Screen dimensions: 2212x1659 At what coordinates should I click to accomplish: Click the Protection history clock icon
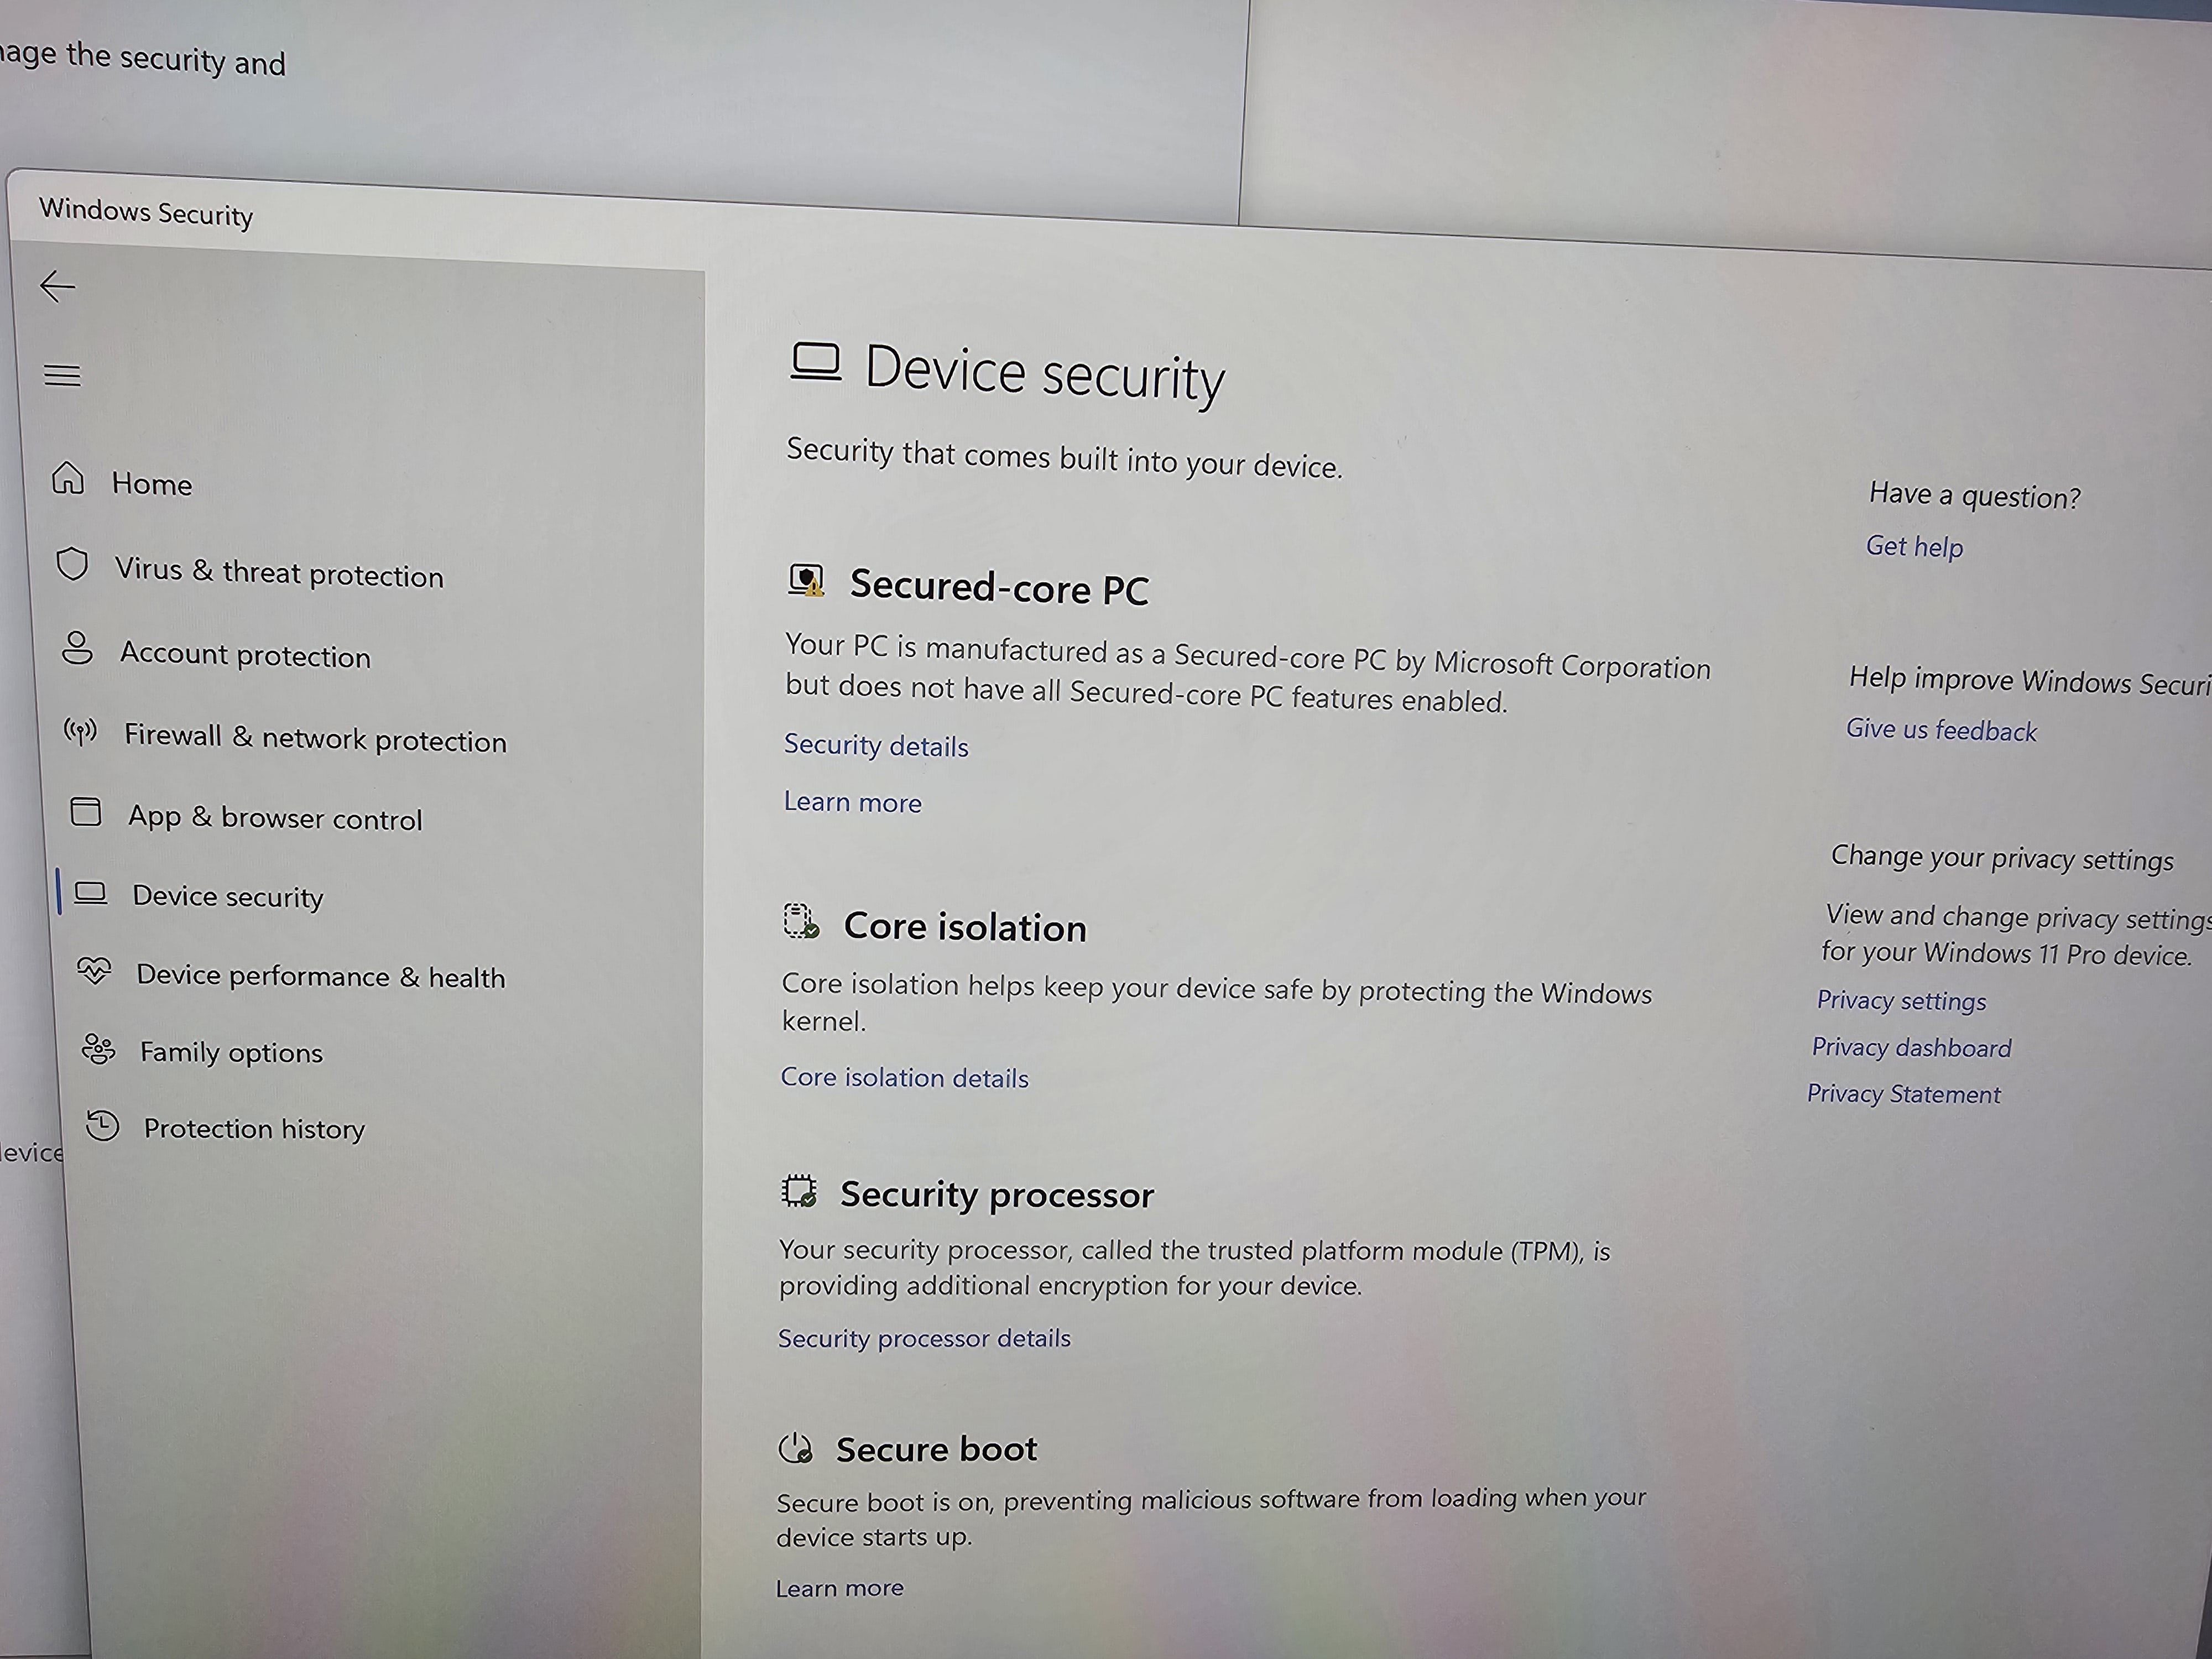102,1126
